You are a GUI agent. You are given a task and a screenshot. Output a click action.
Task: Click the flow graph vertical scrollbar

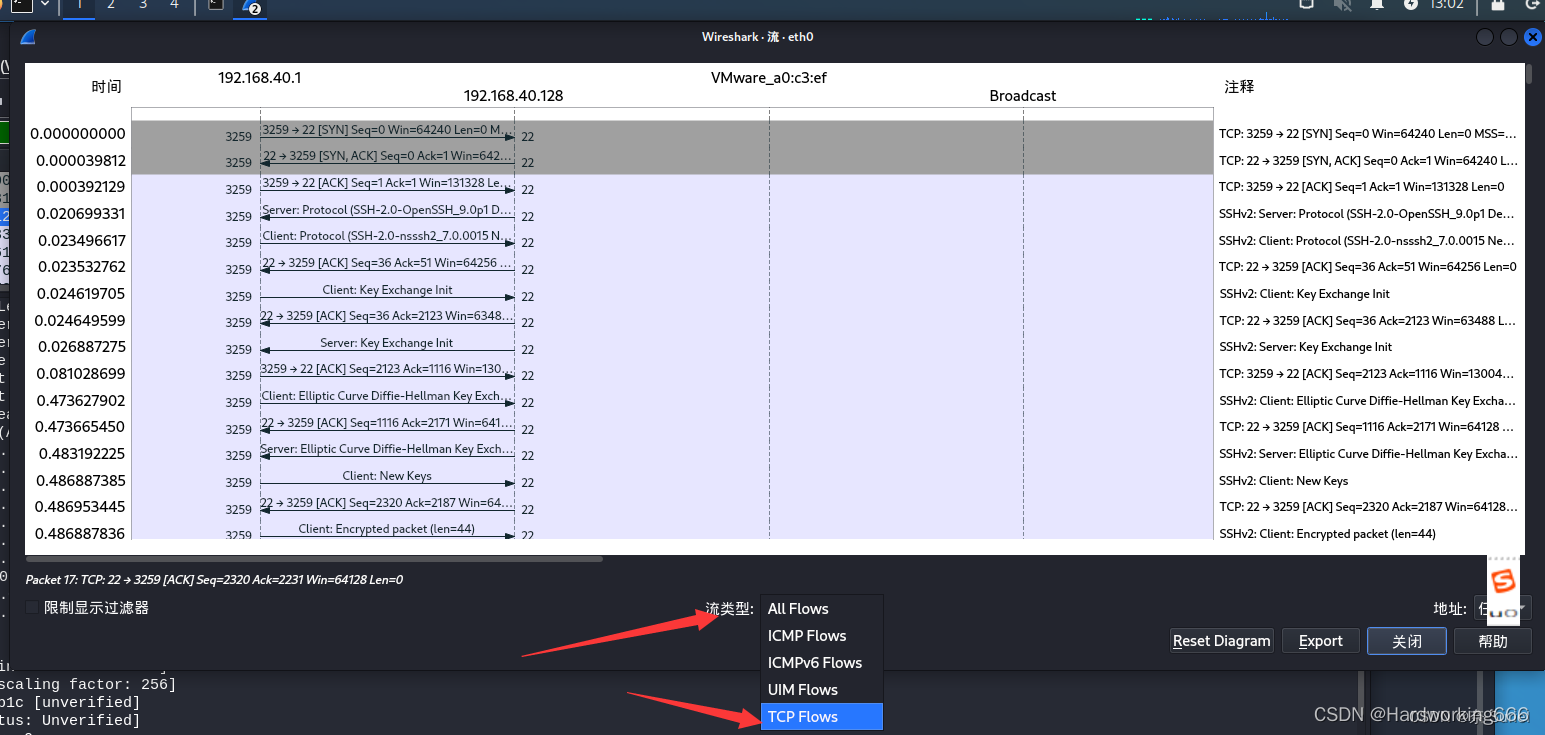click(x=1528, y=75)
